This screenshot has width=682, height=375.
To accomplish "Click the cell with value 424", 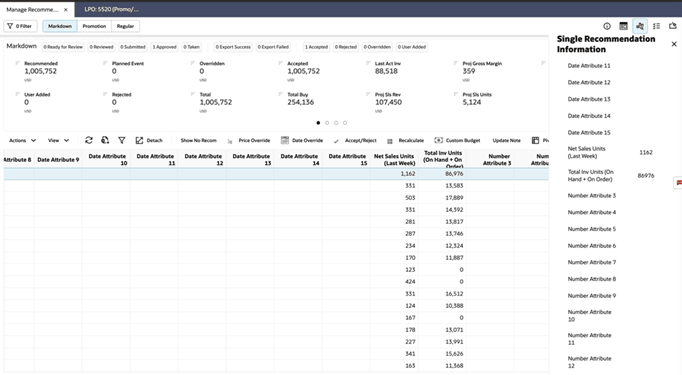I will [x=394, y=281].
